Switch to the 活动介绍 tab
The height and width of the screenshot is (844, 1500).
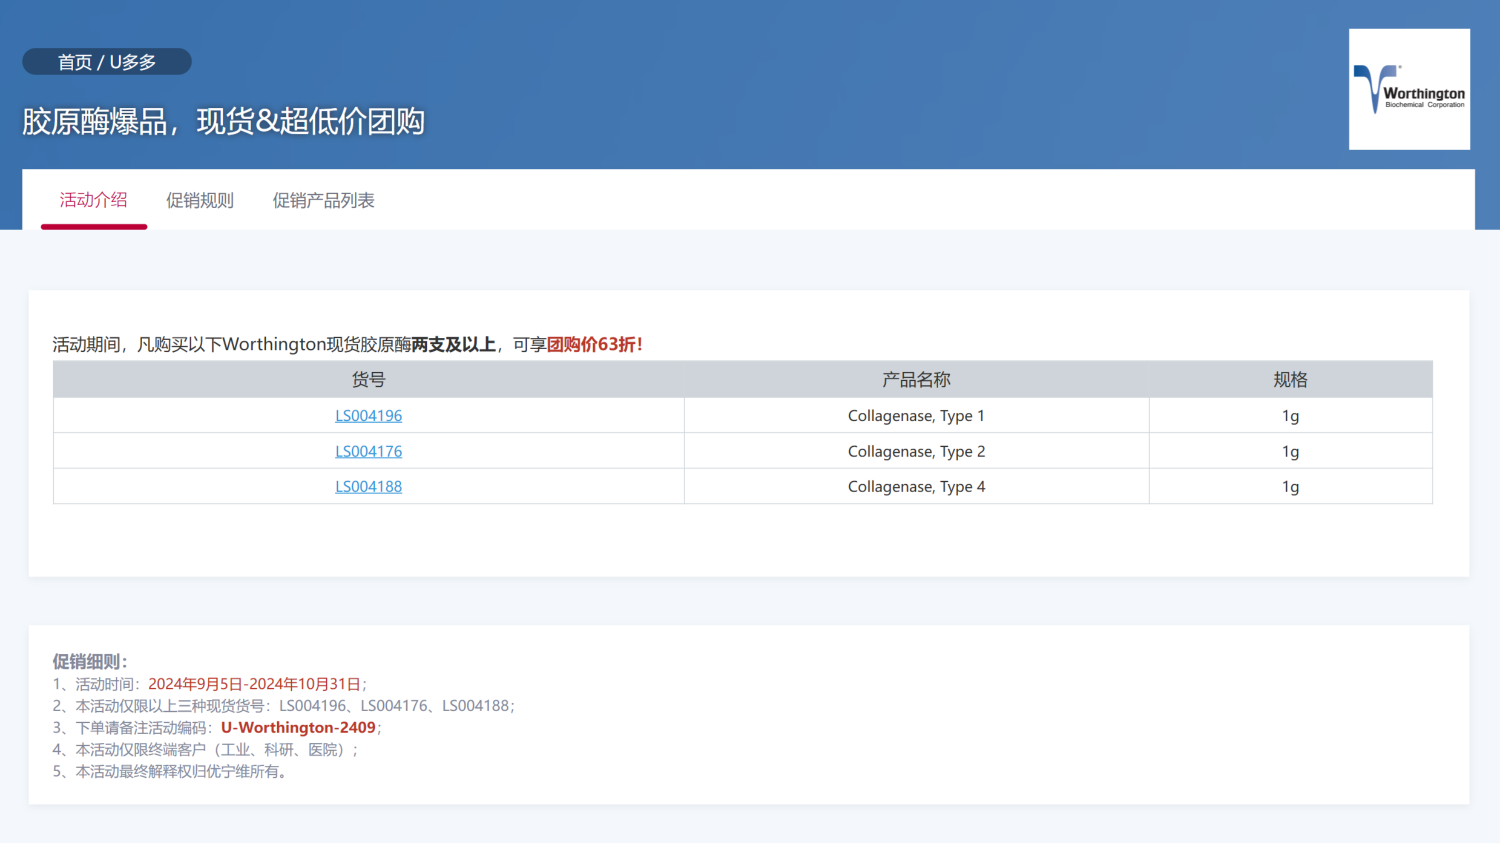94,200
